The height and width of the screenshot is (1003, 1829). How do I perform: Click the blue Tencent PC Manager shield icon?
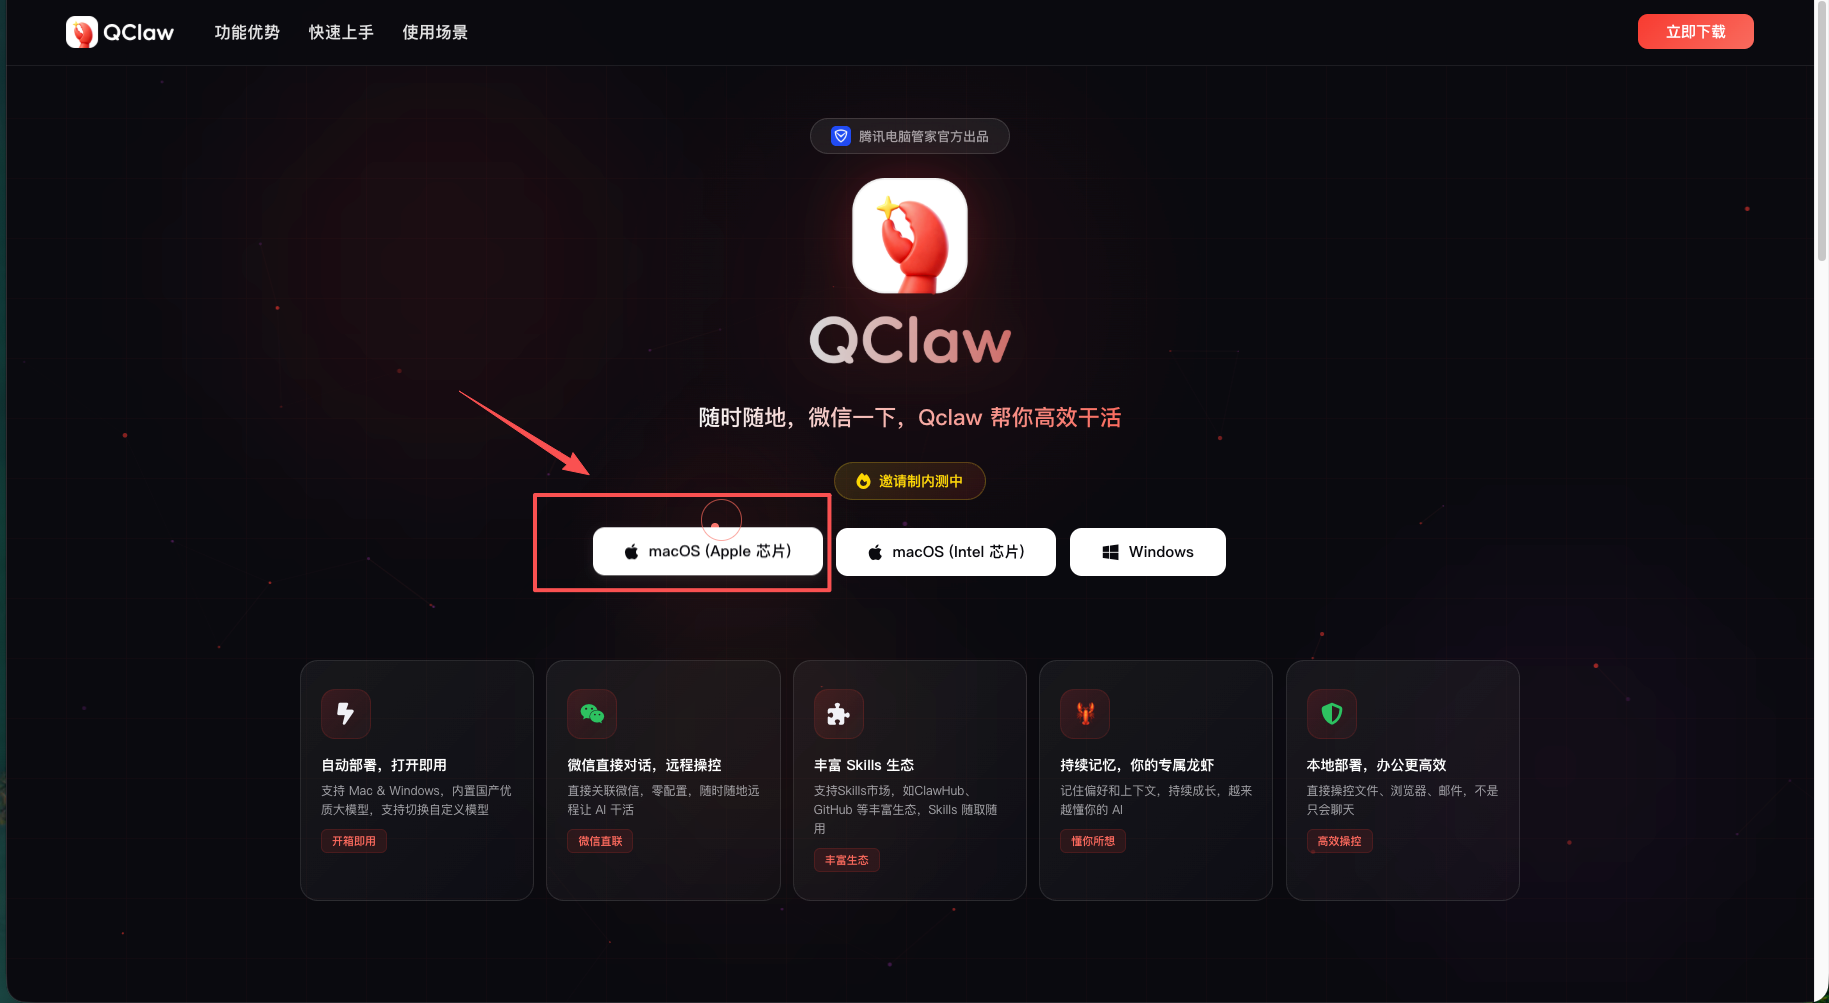click(x=841, y=136)
